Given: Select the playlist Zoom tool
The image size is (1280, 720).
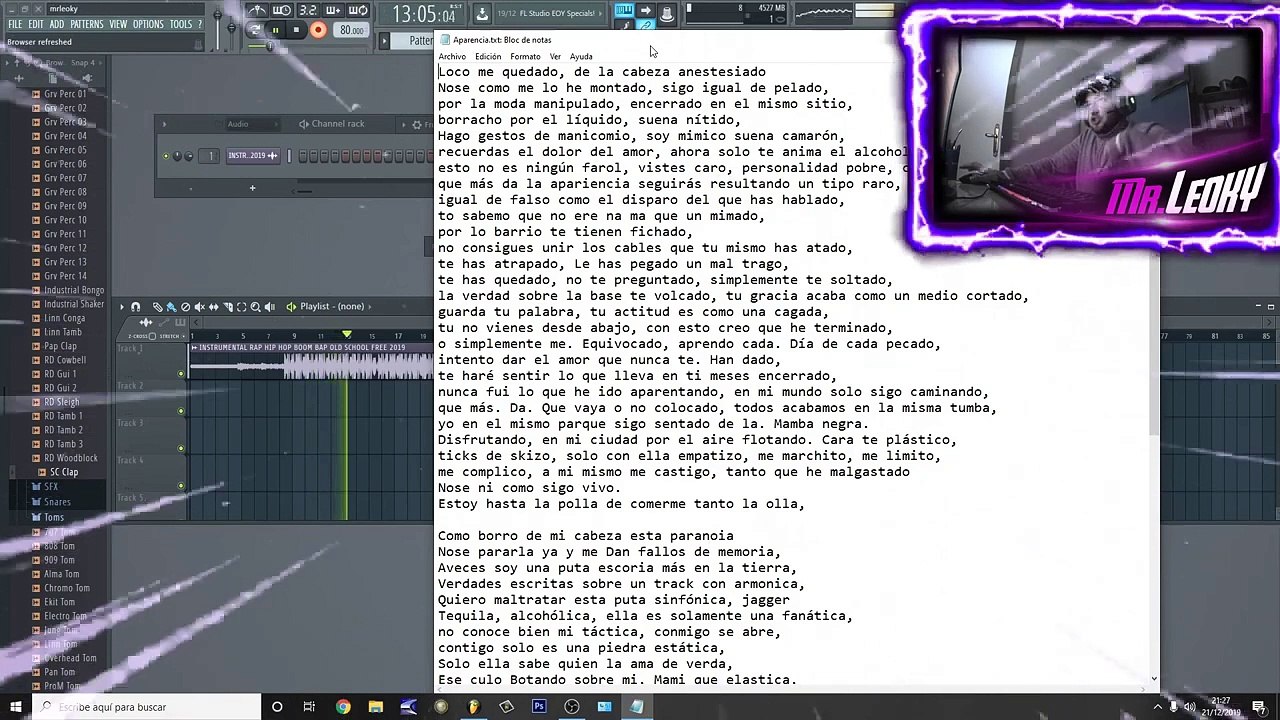Looking at the screenshot, I should point(255,307).
